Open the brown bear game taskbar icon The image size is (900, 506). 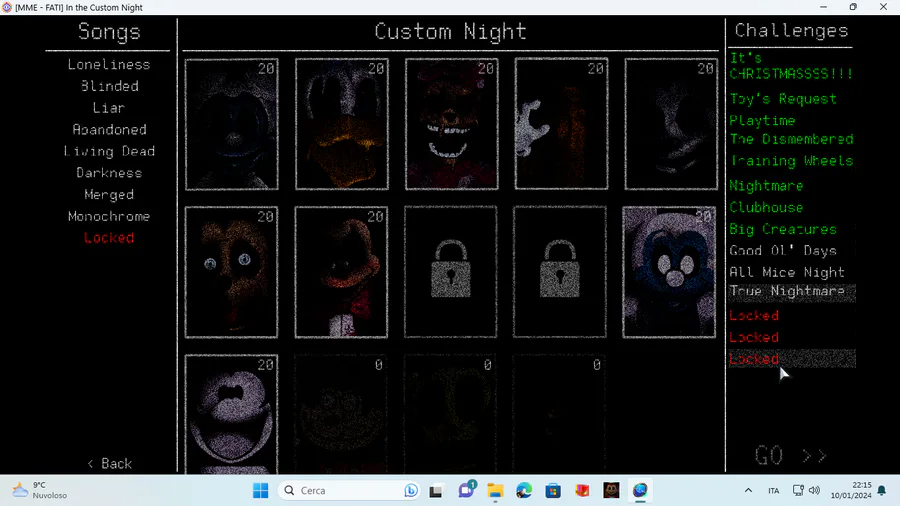tap(611, 491)
